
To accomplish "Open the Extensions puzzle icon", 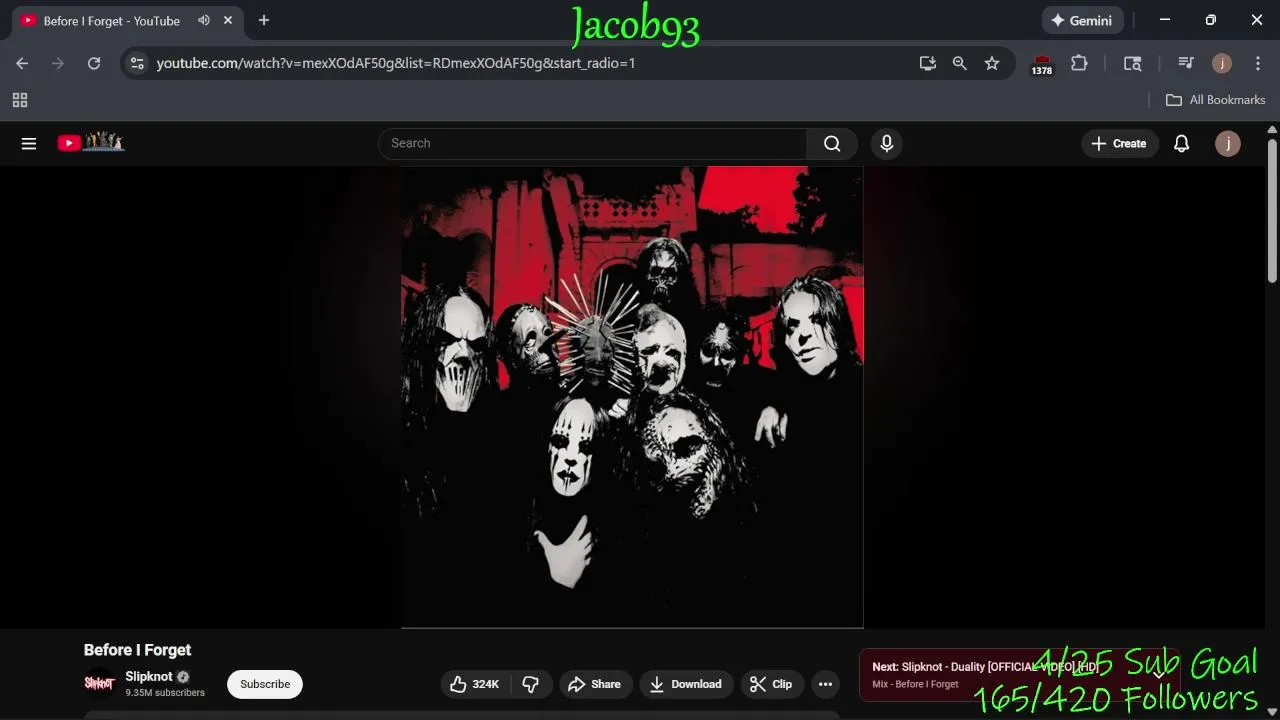I will tap(1079, 63).
